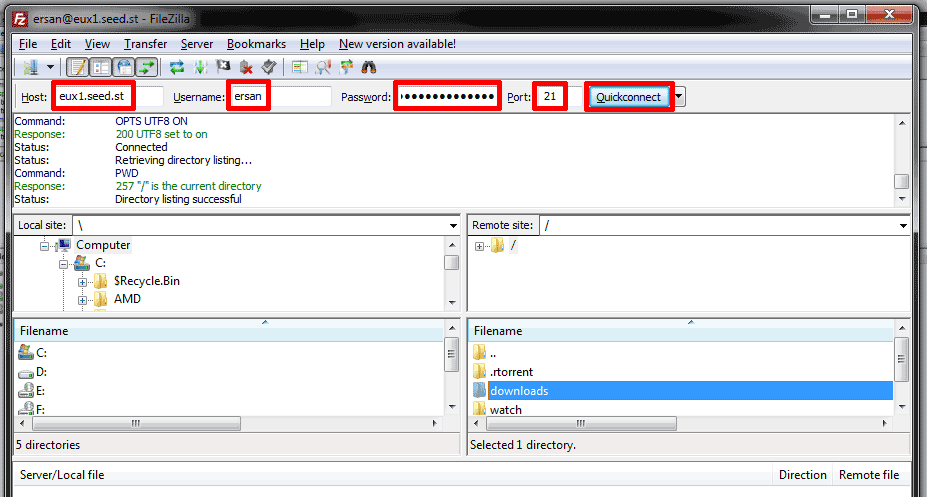Open the Edit menu
This screenshot has width=927, height=497.
(x=60, y=44)
